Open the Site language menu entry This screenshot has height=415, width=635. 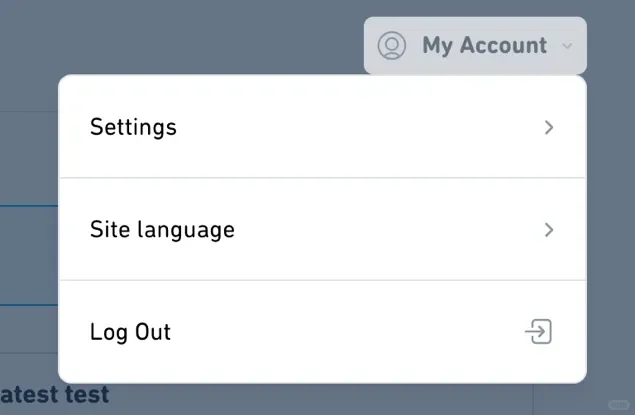322,229
